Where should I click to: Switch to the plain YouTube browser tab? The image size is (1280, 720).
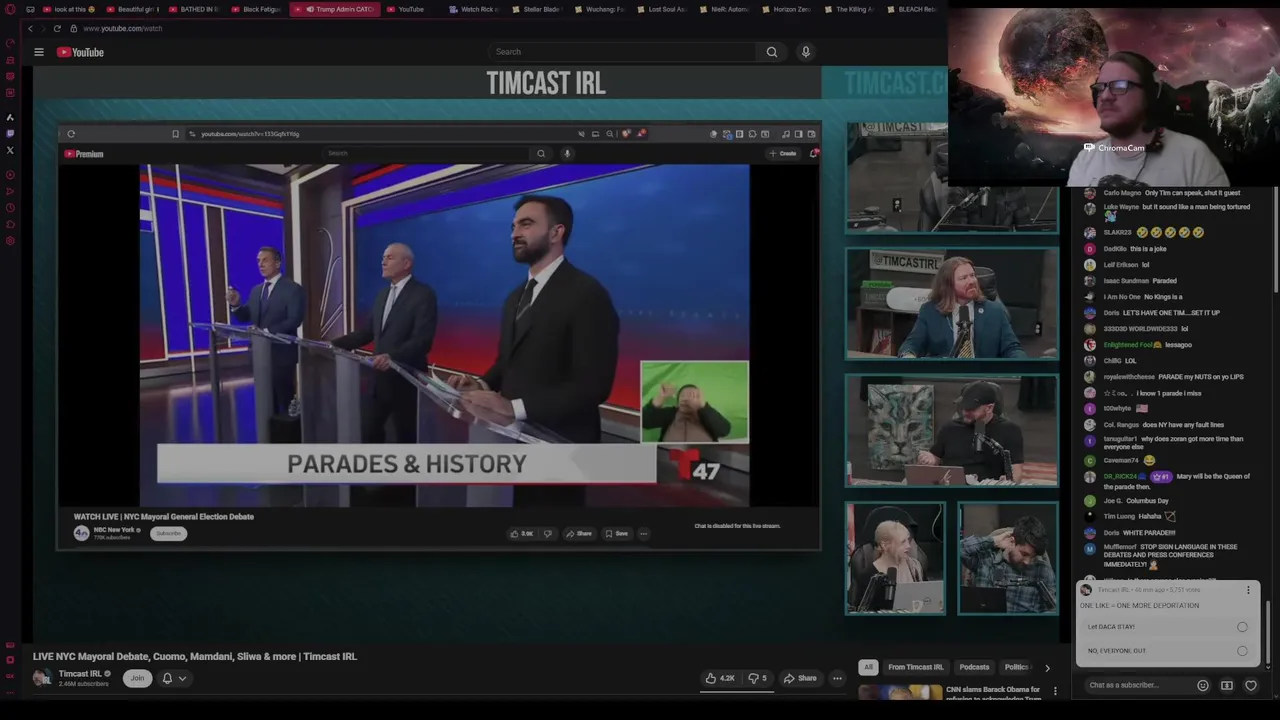[404, 9]
